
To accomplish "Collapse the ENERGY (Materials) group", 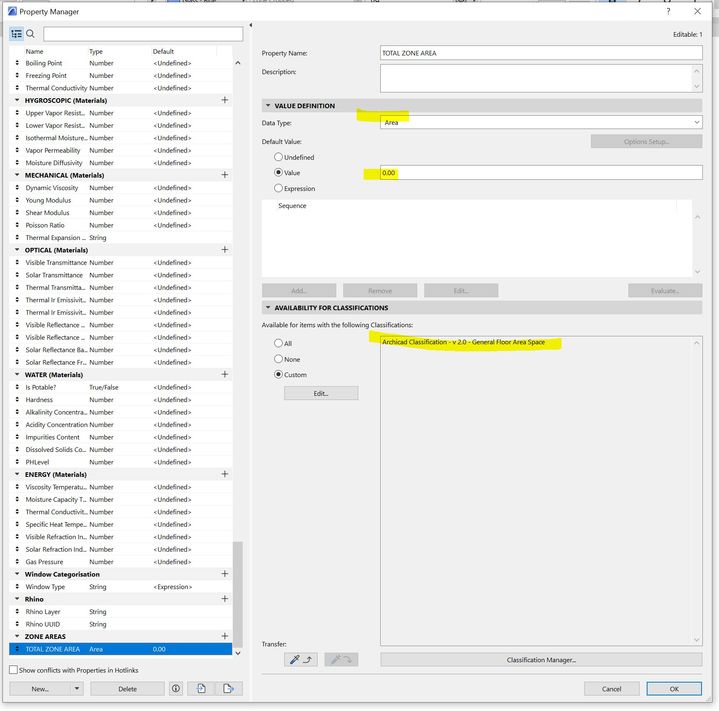I will 17,474.
